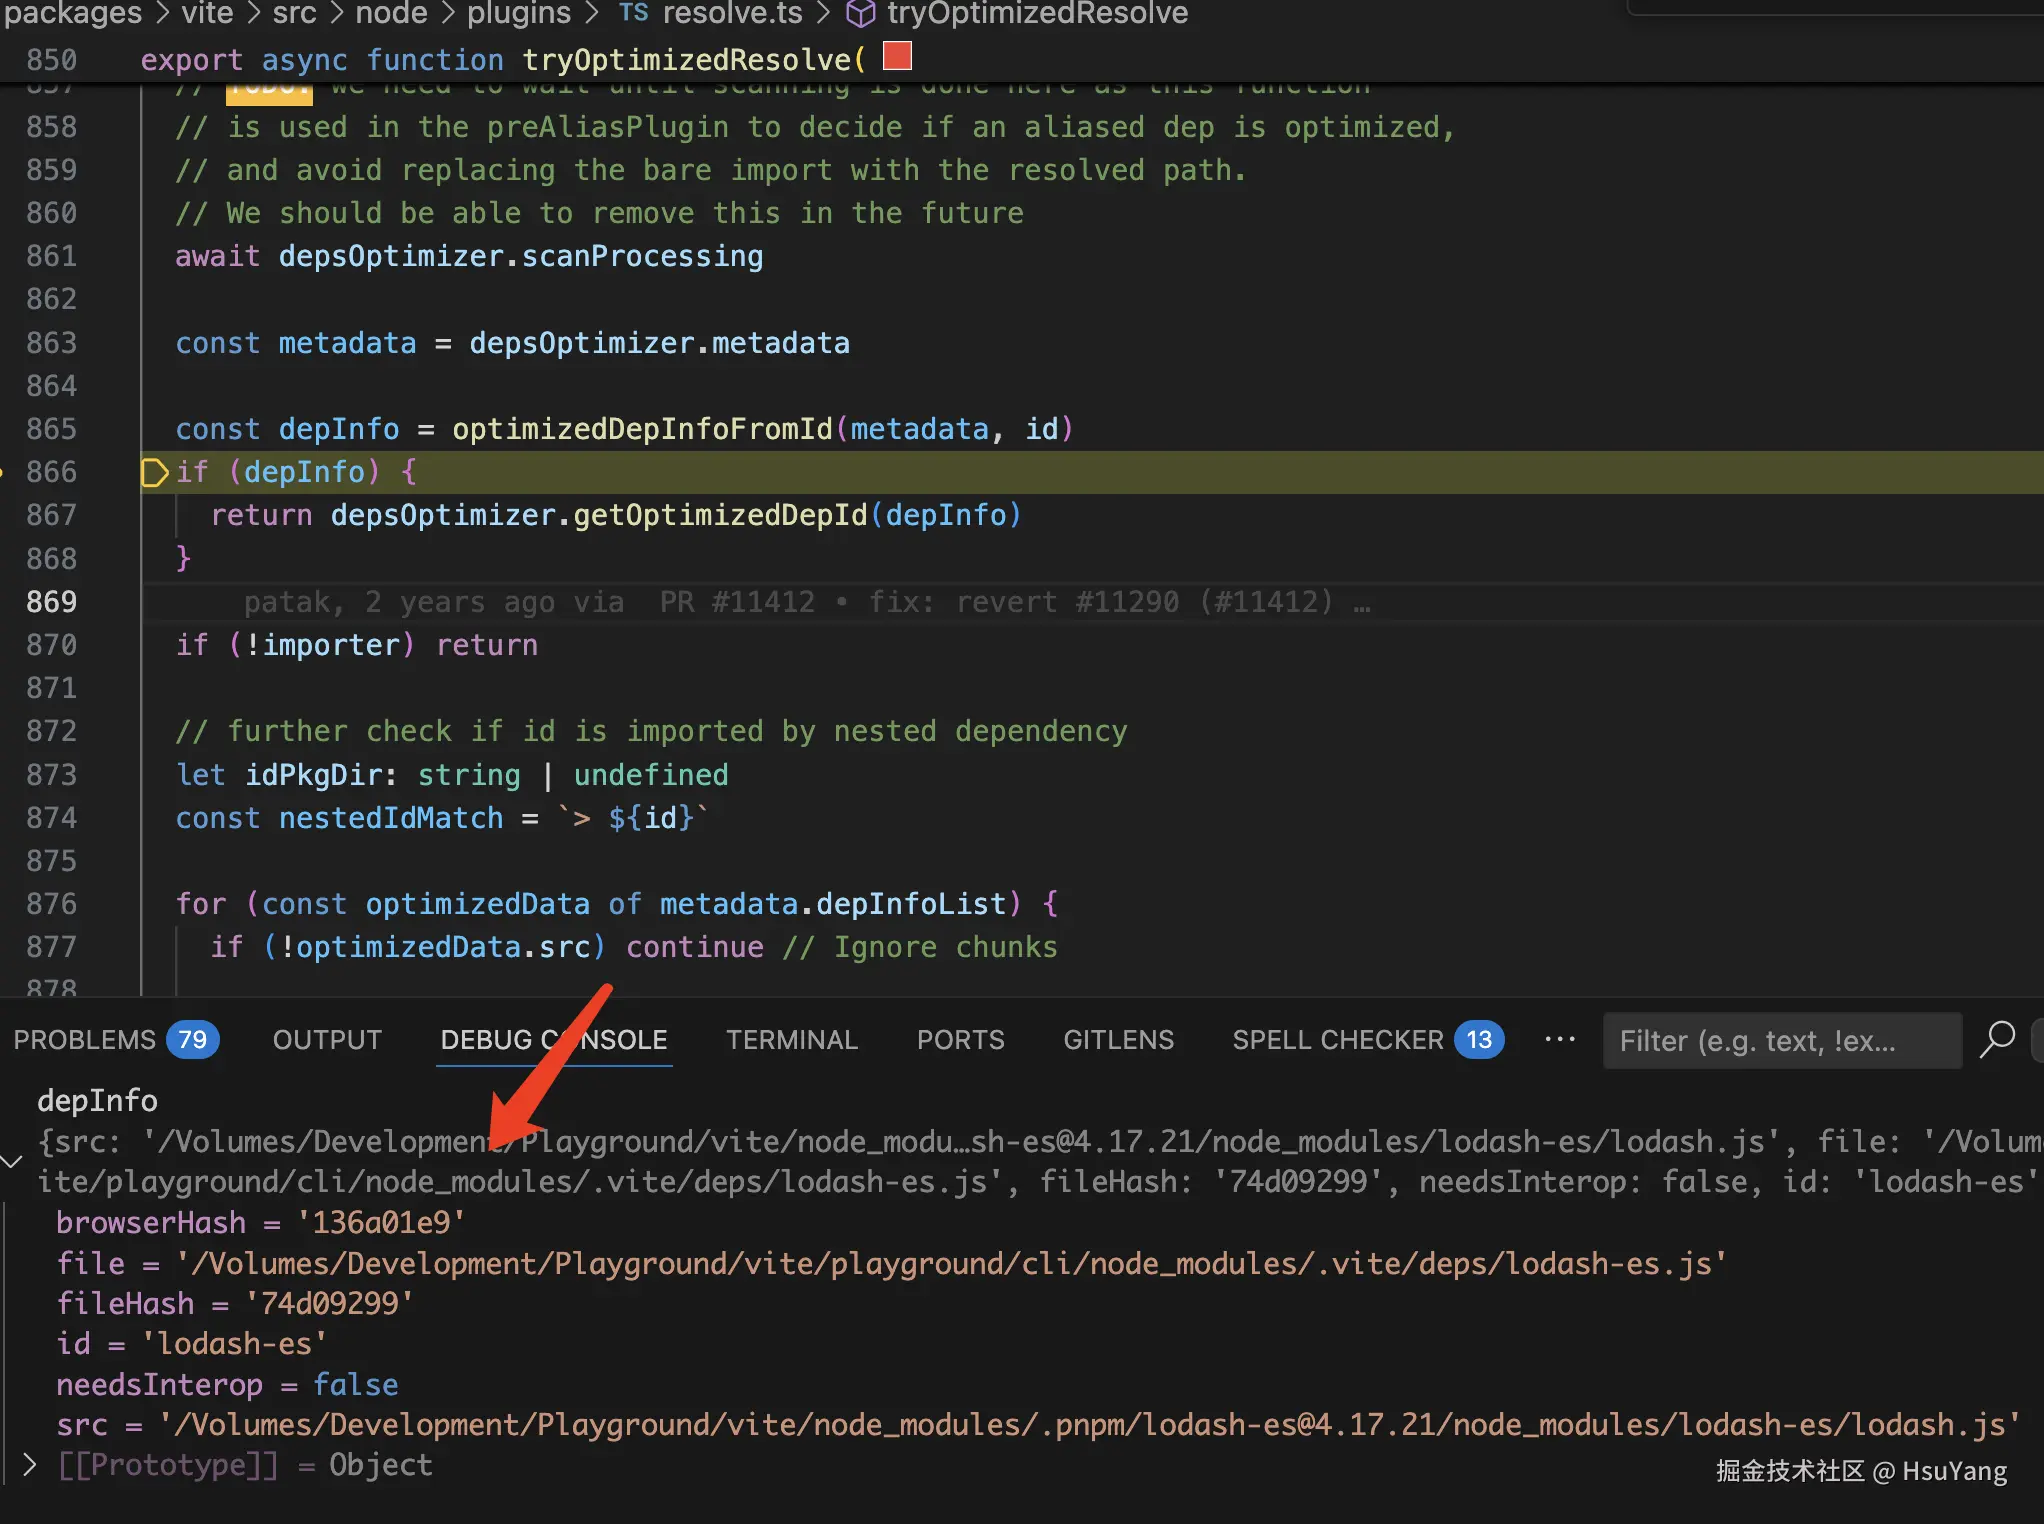Open the more panels ellipsis menu

pos(1559,1040)
